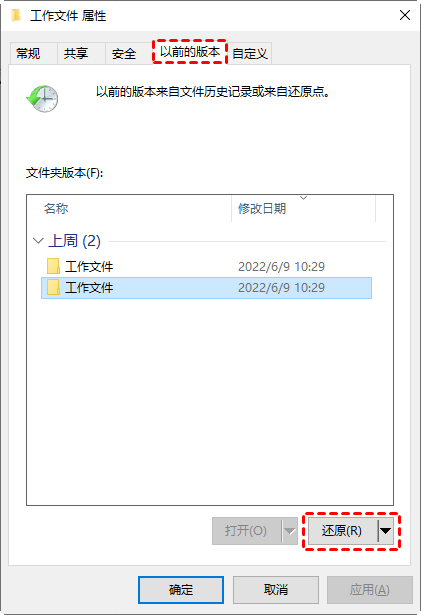Select the first 工作文件 version row
The image size is (421, 615).
pos(206,266)
